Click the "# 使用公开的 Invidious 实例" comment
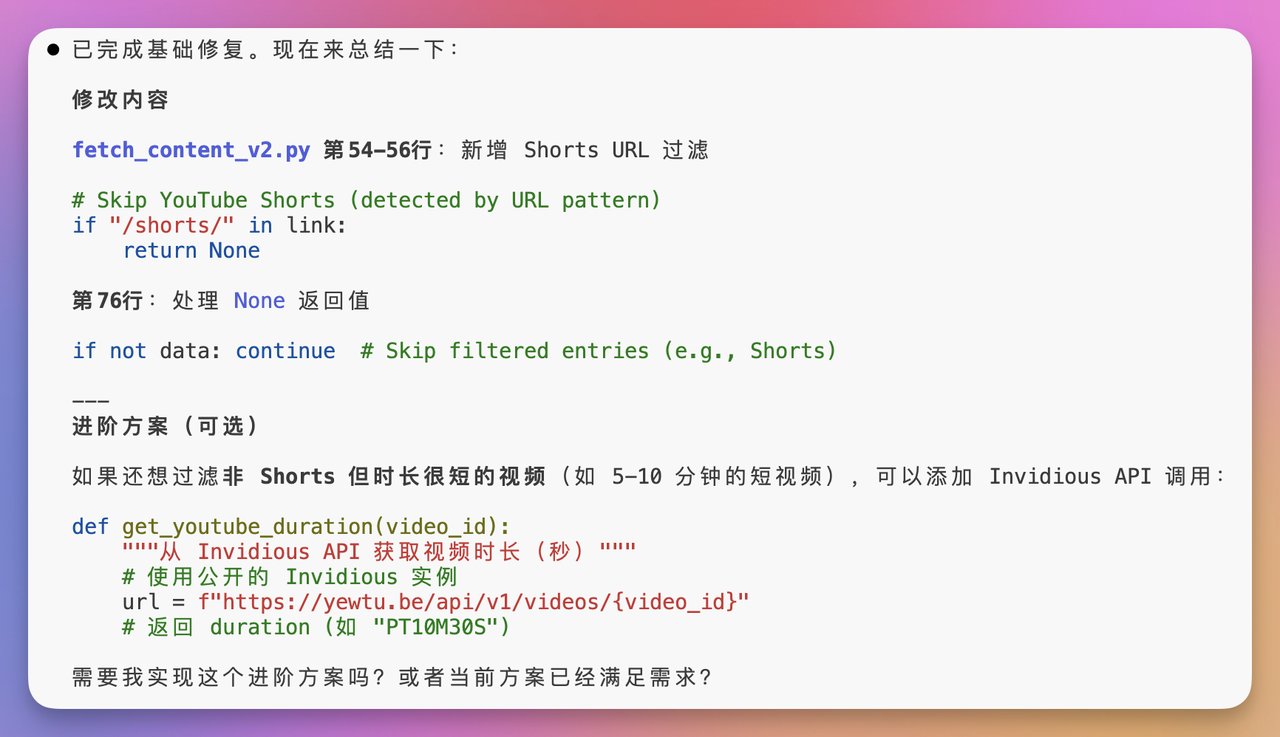1280x737 pixels. click(x=289, y=577)
